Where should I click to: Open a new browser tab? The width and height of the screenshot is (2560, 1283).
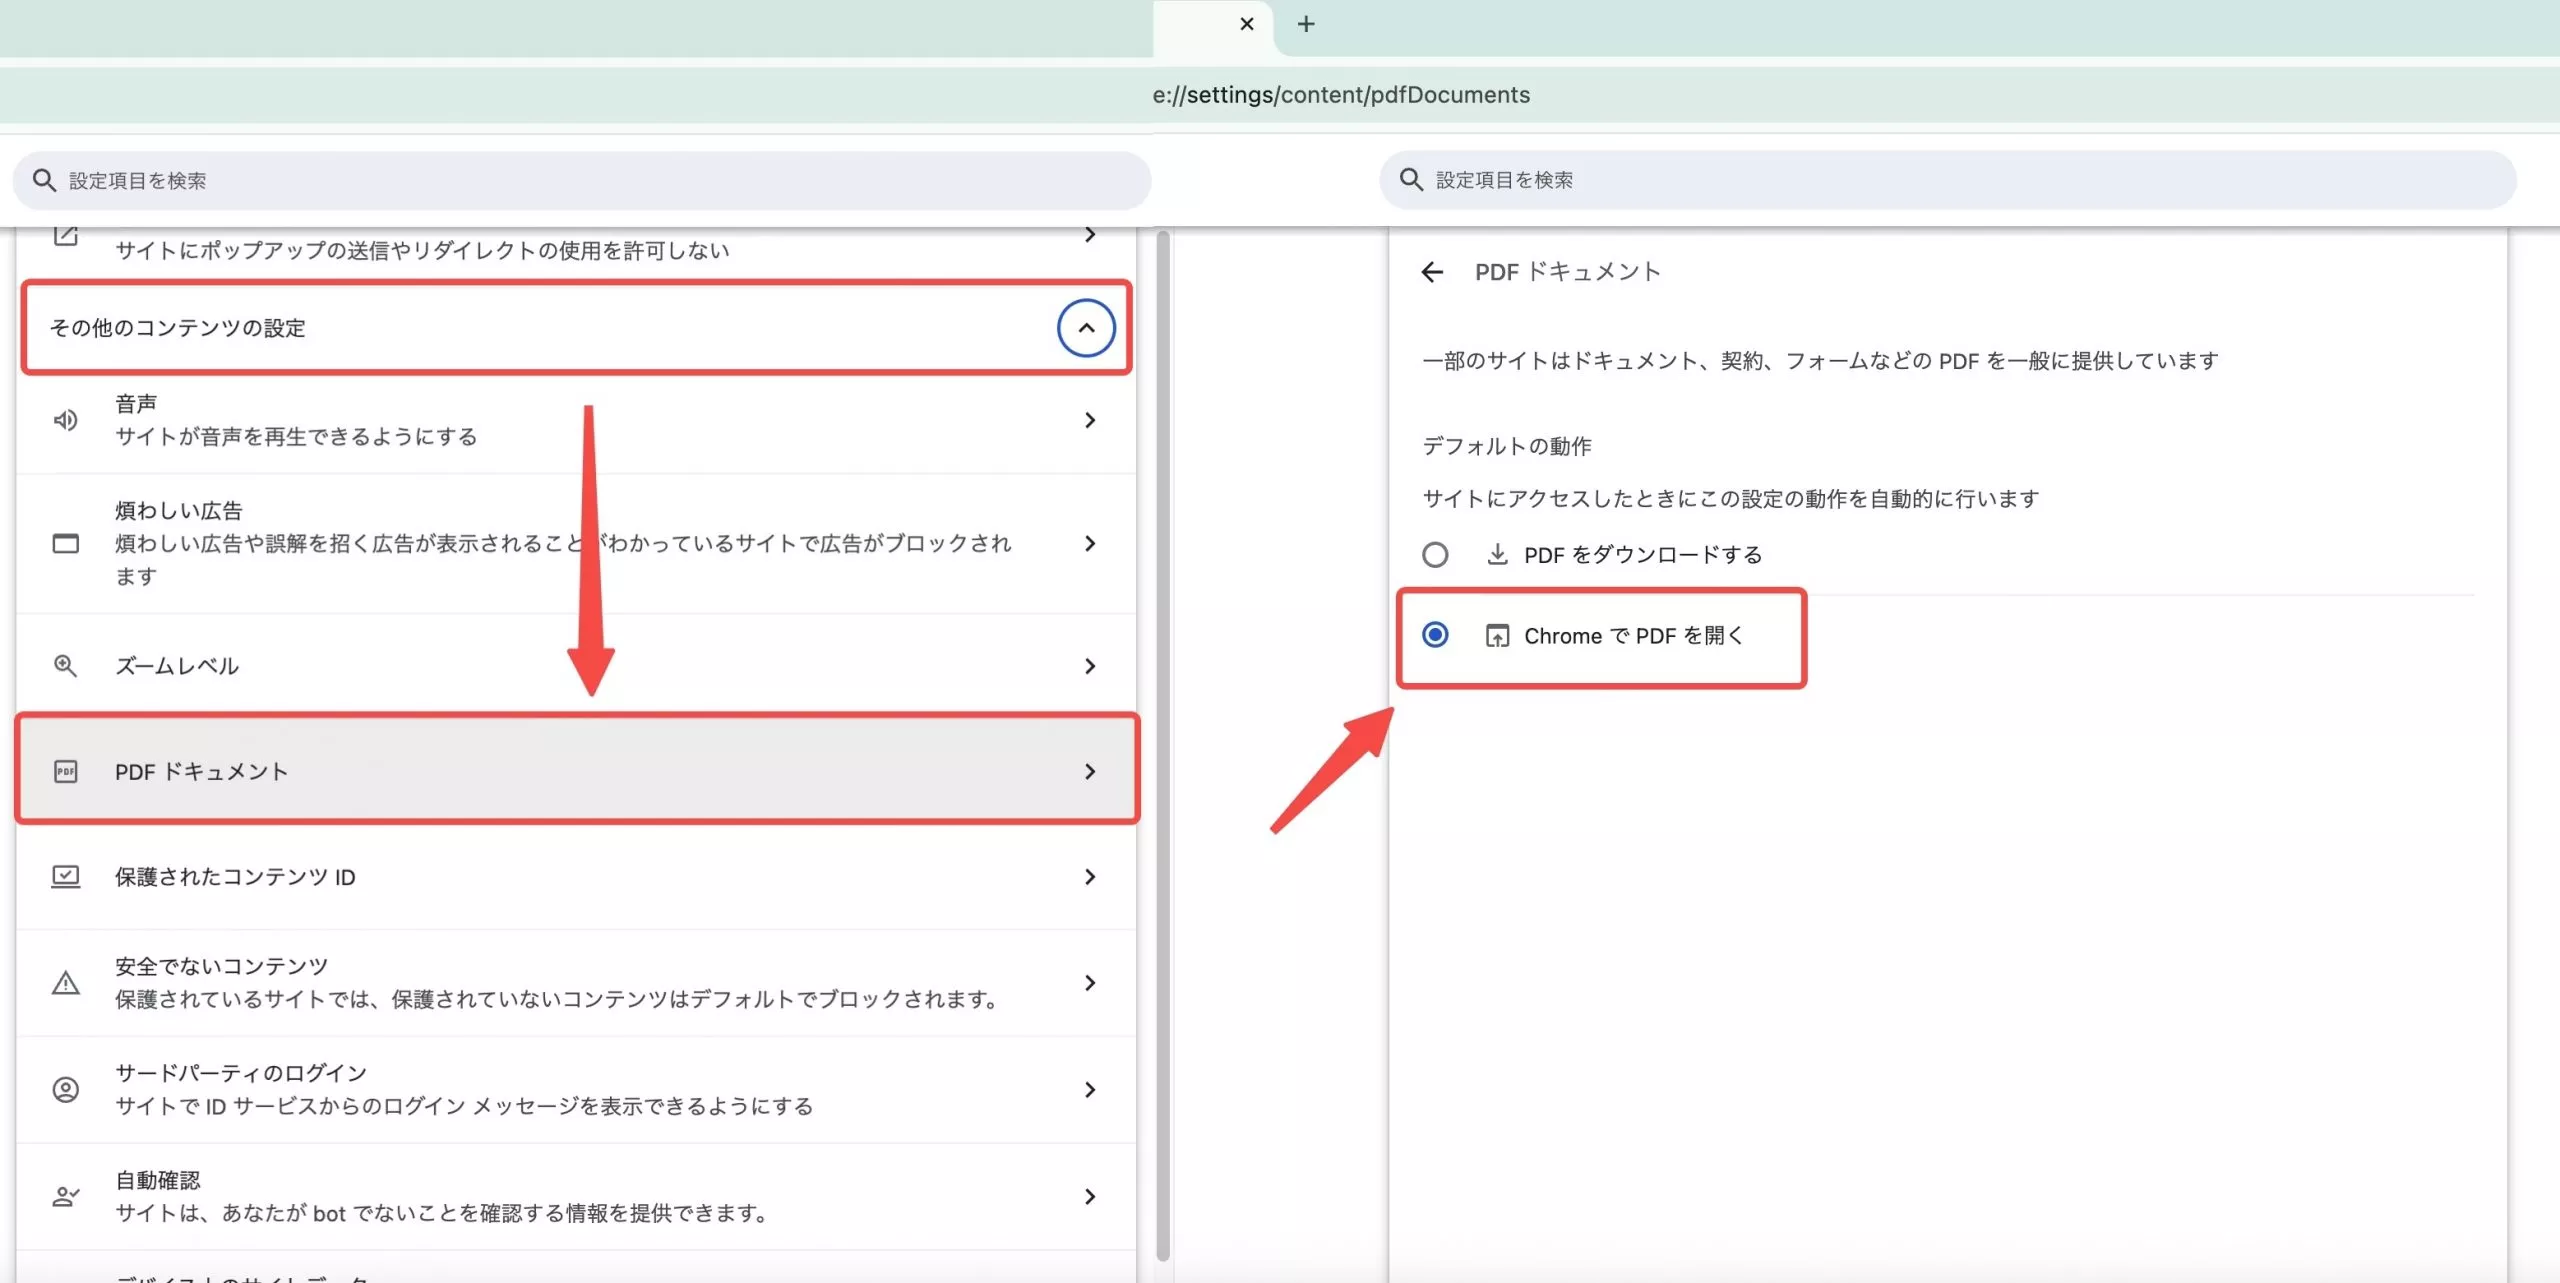click(1306, 23)
